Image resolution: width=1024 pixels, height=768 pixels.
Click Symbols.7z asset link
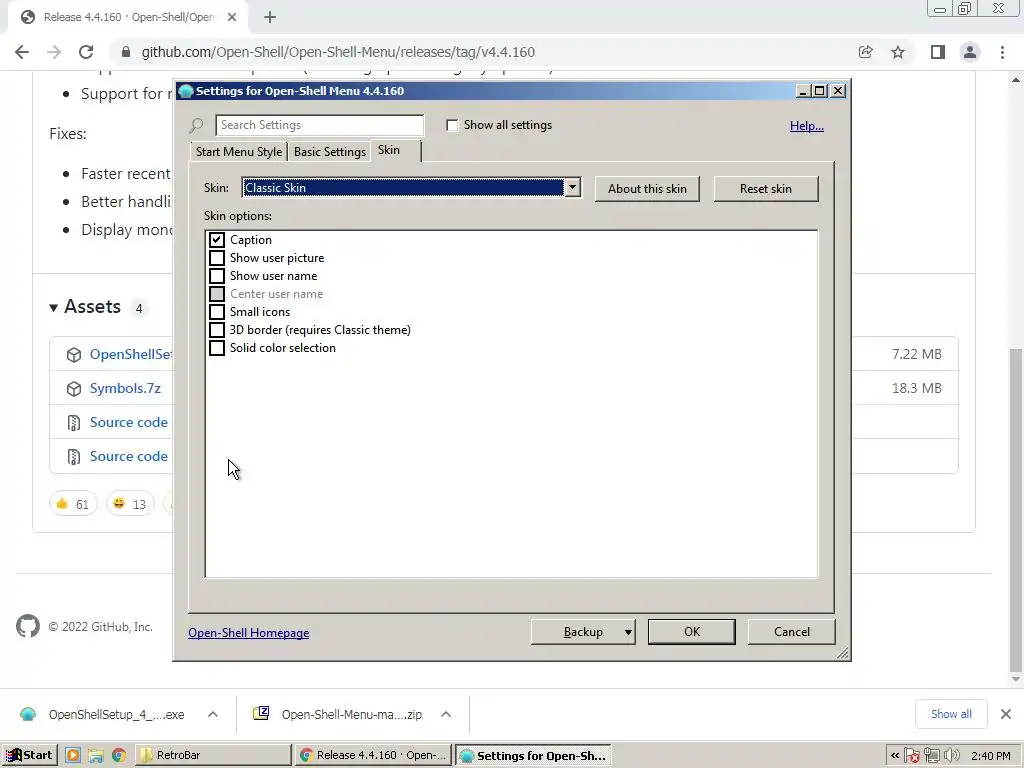(x=125, y=389)
